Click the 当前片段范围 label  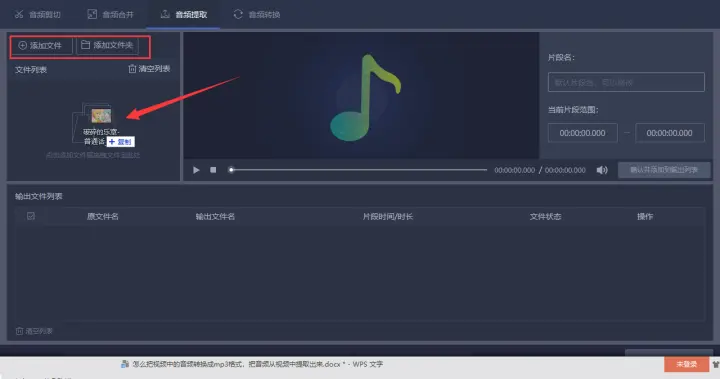tap(573, 110)
